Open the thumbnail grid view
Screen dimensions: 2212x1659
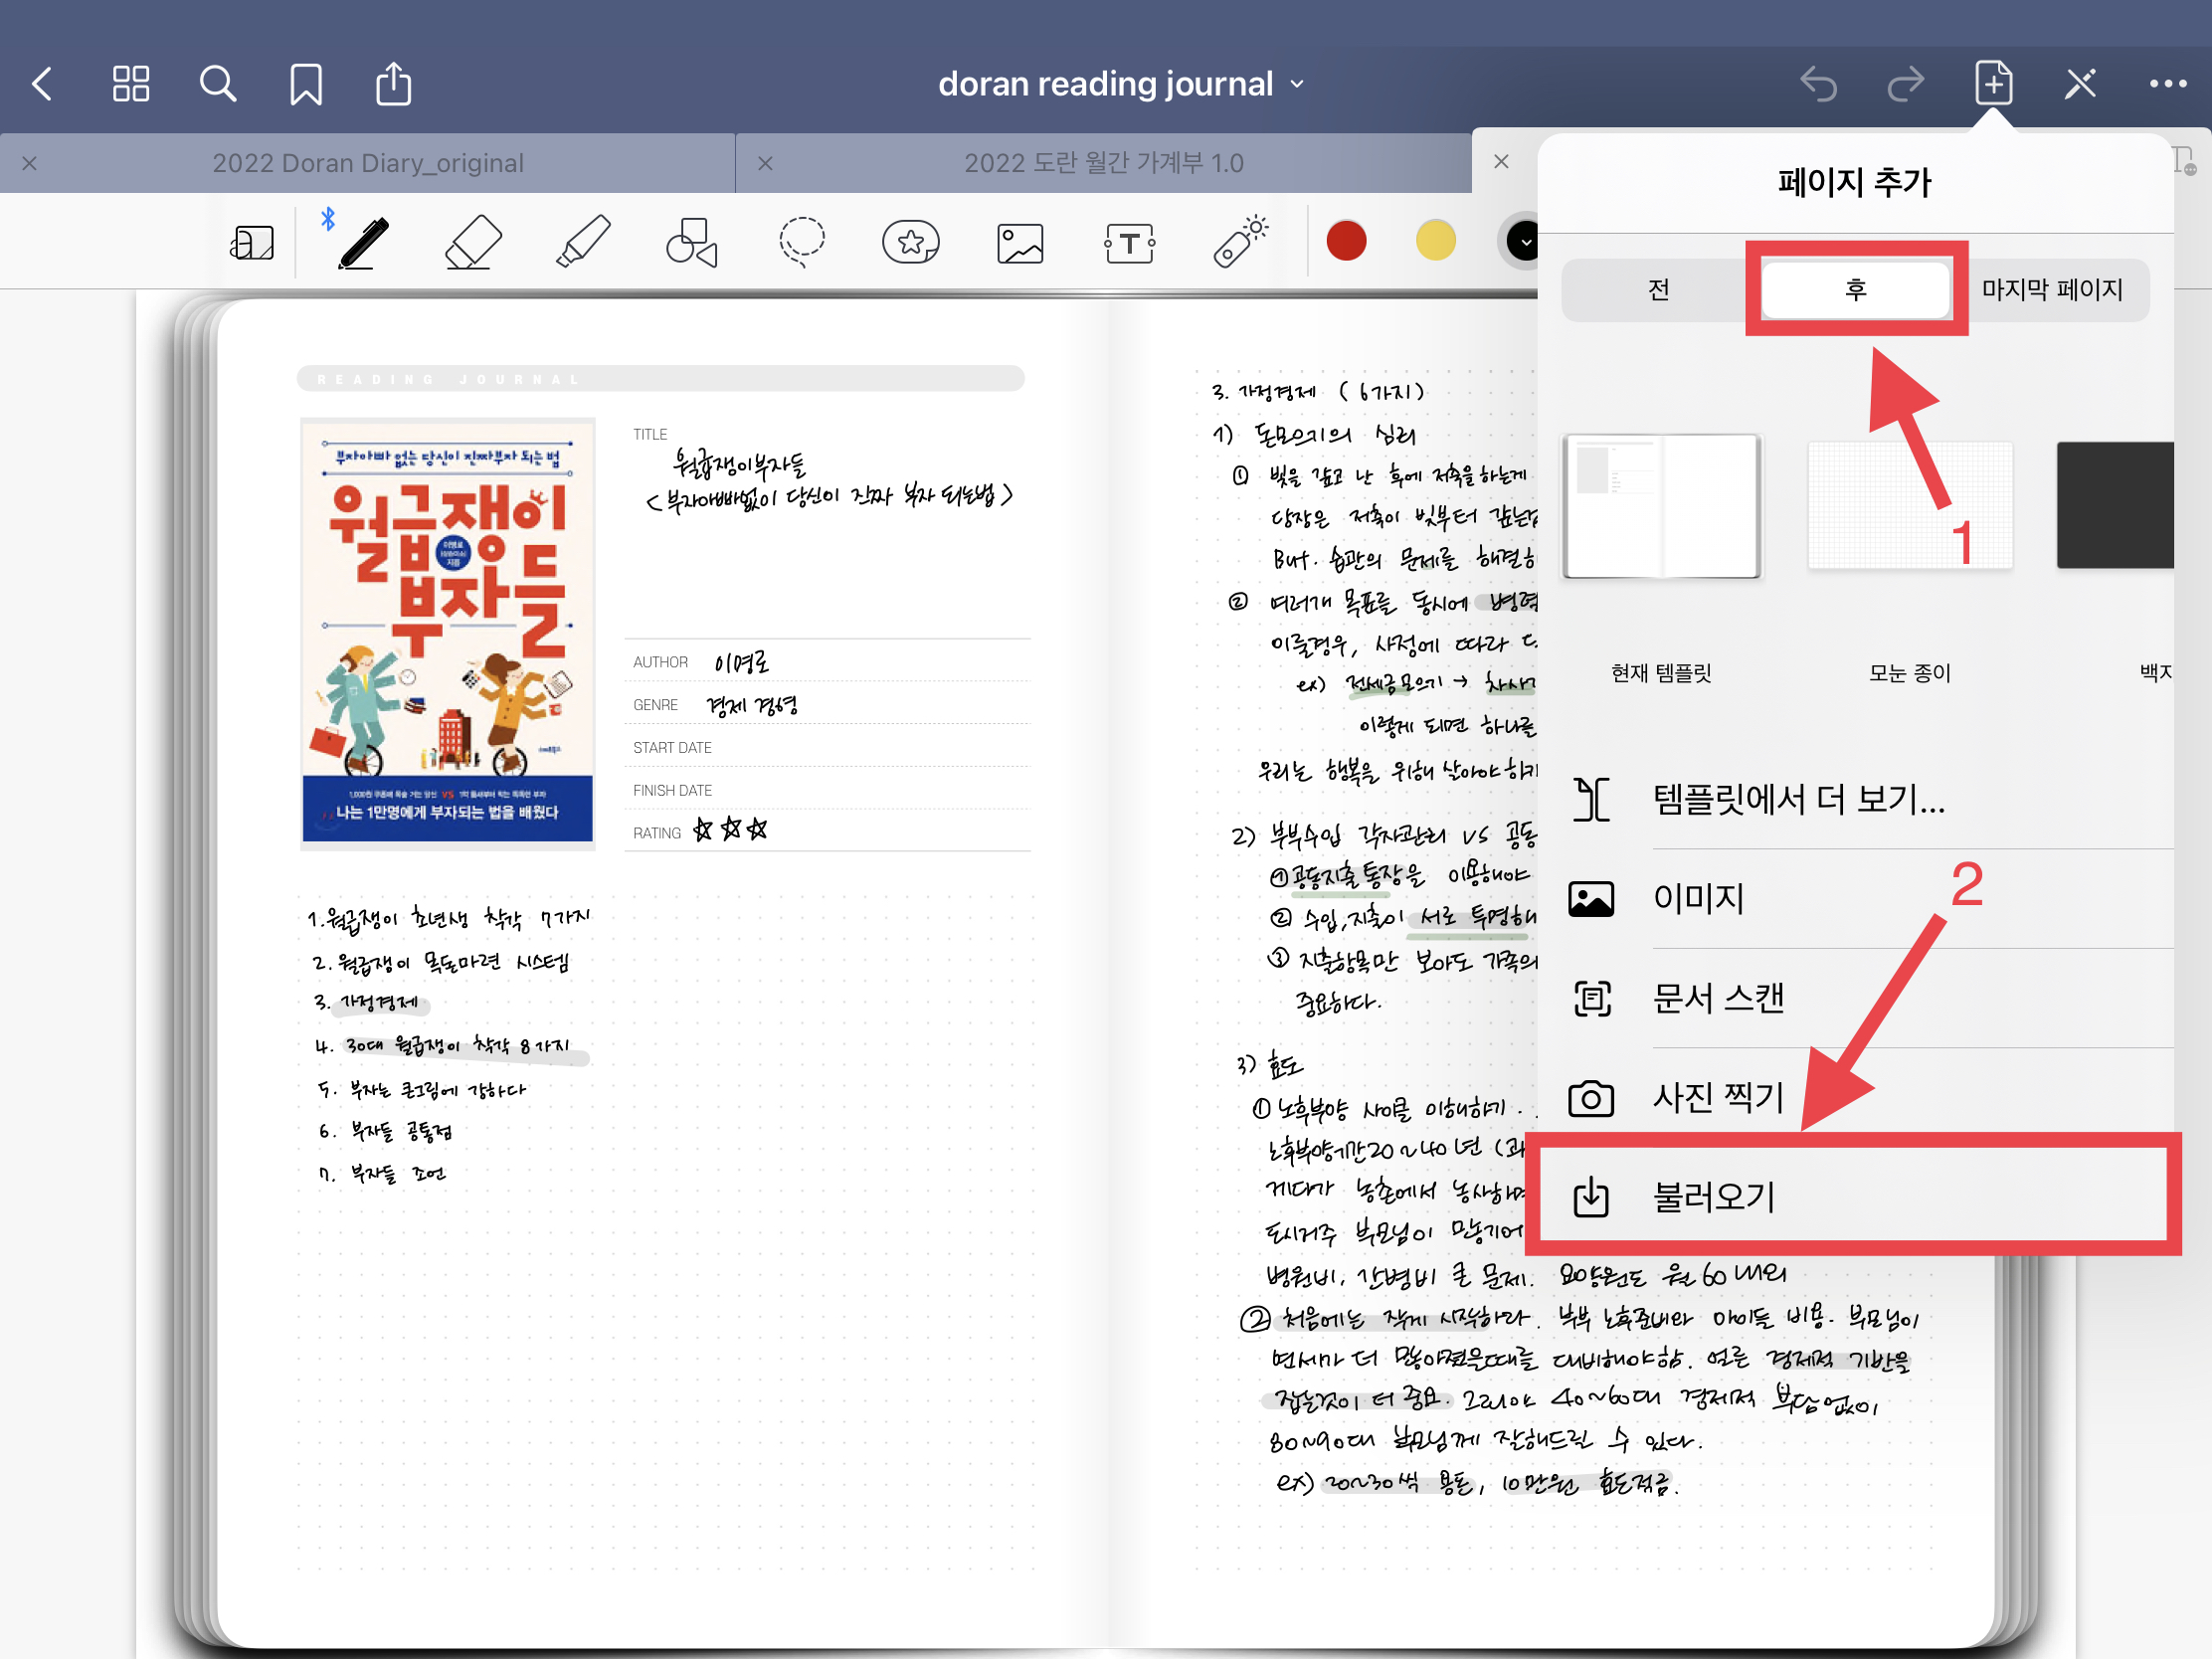click(x=130, y=84)
